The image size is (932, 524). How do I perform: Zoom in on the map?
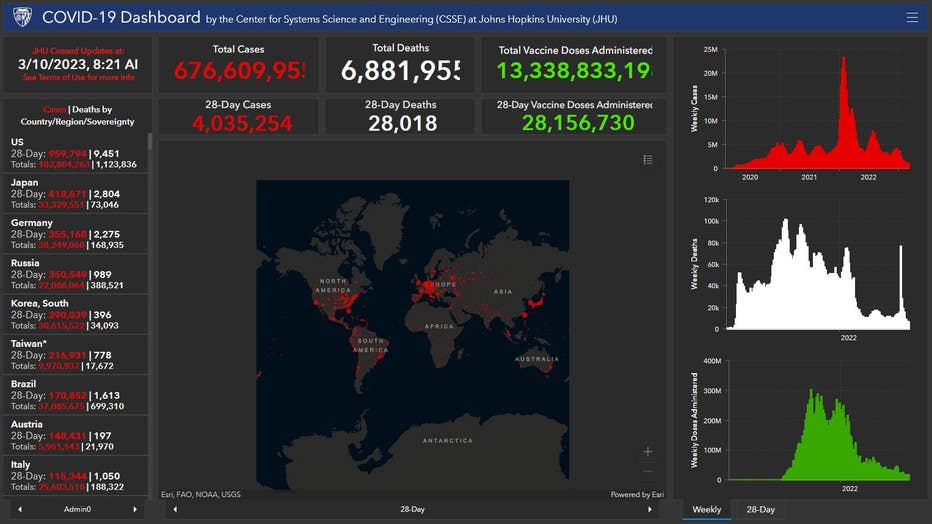[648, 452]
